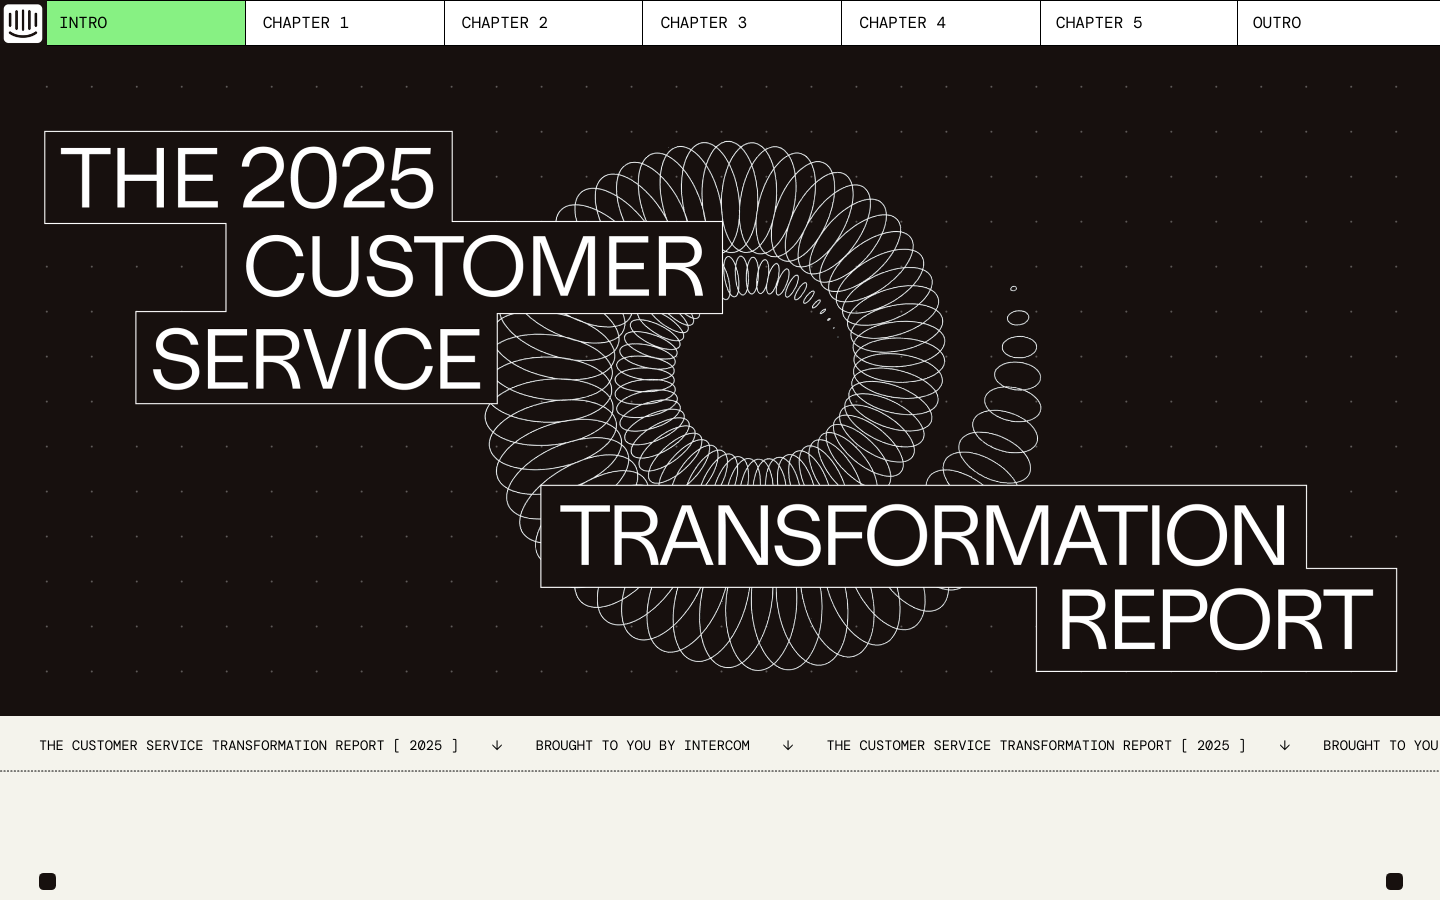Select the INTRO tab
The height and width of the screenshot is (900, 1440).
point(145,23)
